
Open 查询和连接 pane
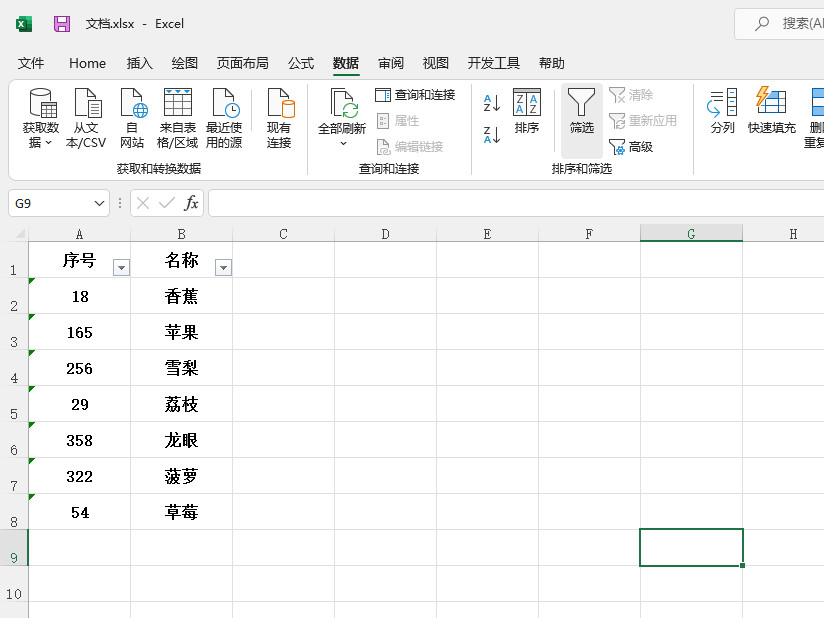415,95
